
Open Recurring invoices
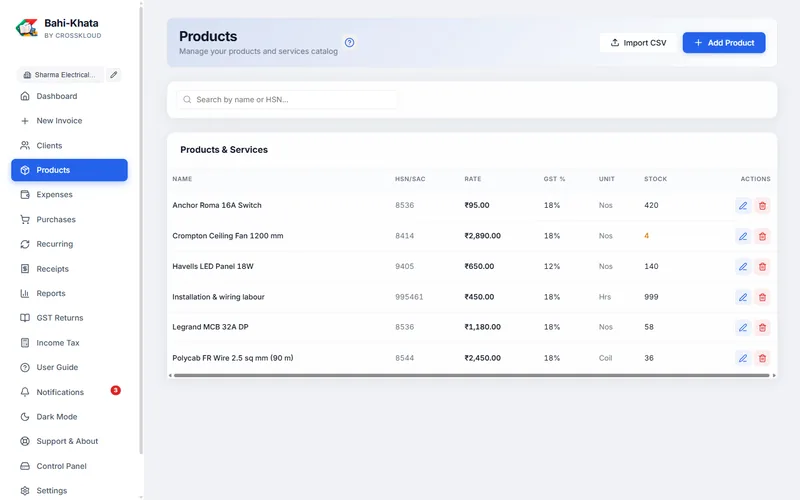[69, 244]
